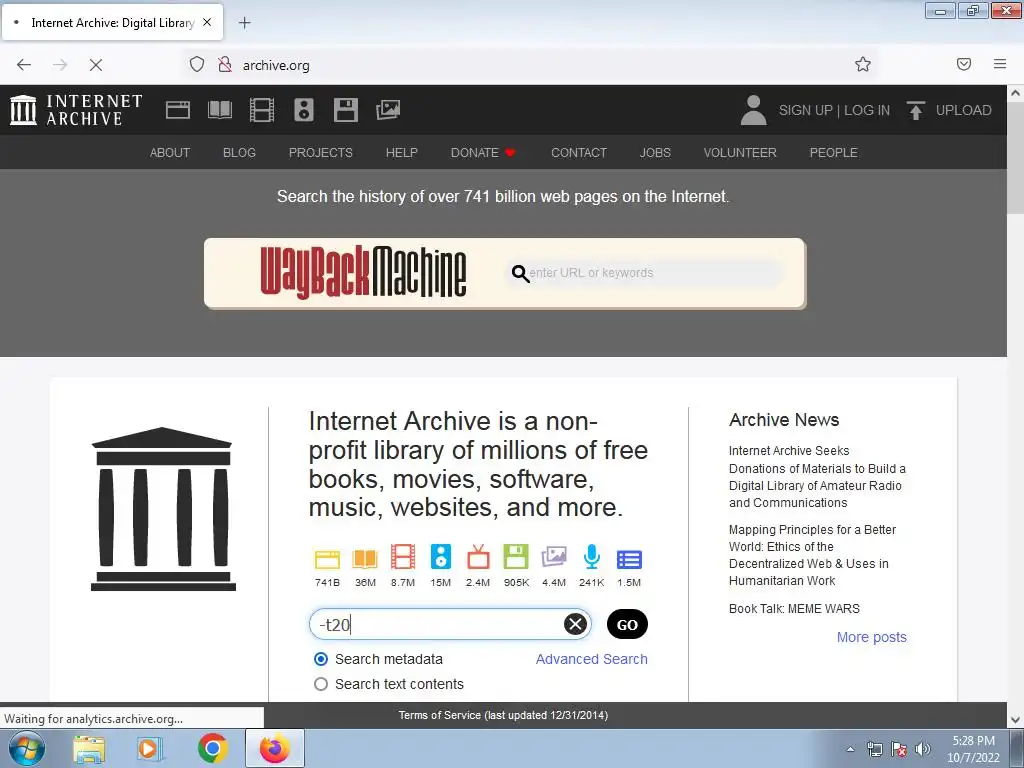
Task: Bookmark this page with the star icon
Action: coord(863,64)
